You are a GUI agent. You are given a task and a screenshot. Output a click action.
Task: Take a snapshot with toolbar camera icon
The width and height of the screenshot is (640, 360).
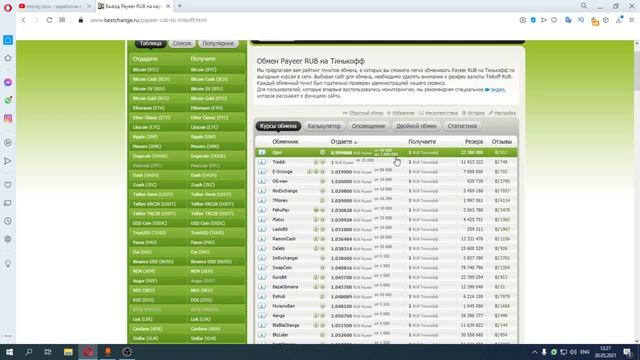522,20
